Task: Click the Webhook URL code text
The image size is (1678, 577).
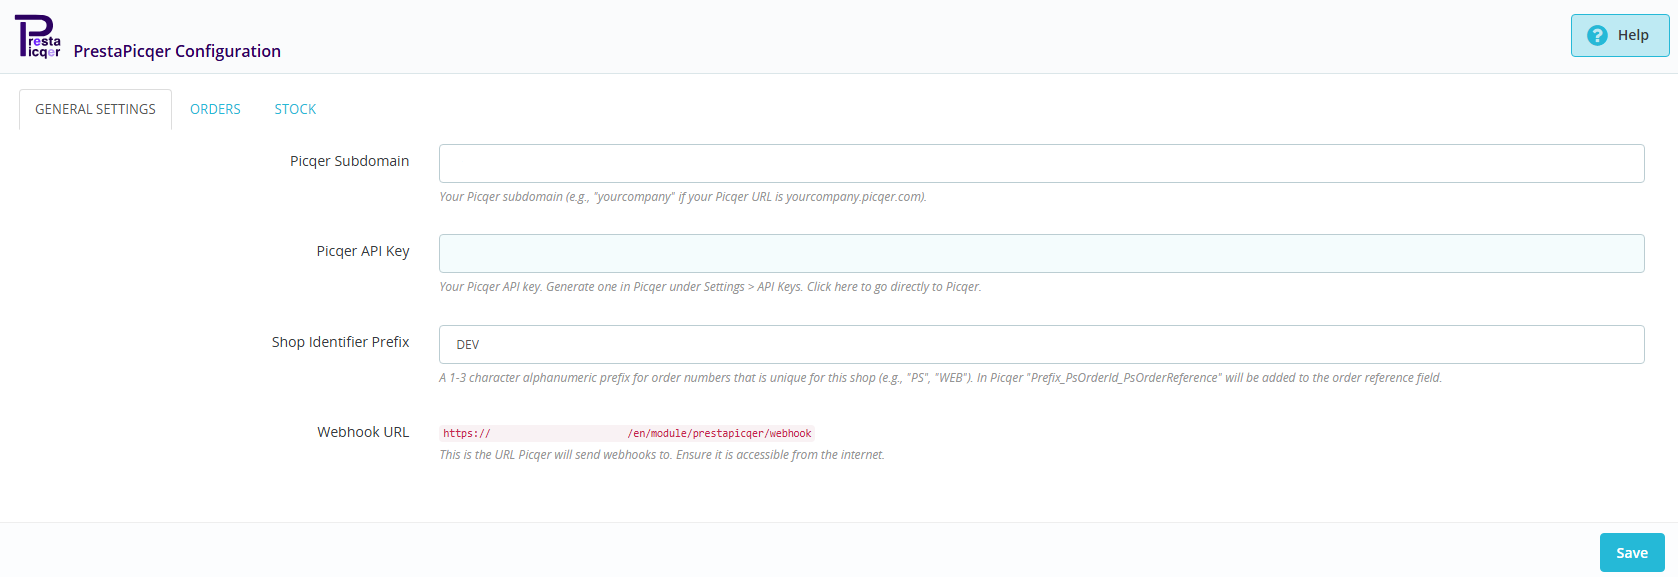Action: click(627, 433)
